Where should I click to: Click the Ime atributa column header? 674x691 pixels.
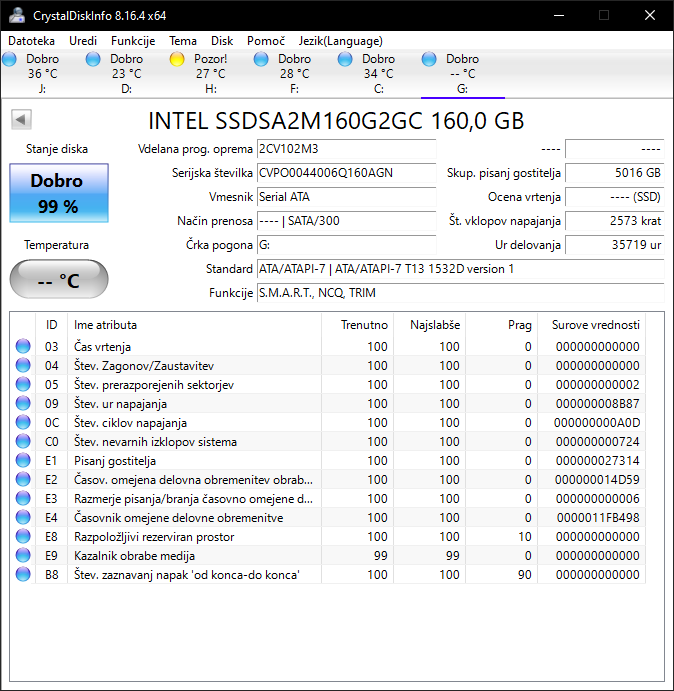(194, 325)
